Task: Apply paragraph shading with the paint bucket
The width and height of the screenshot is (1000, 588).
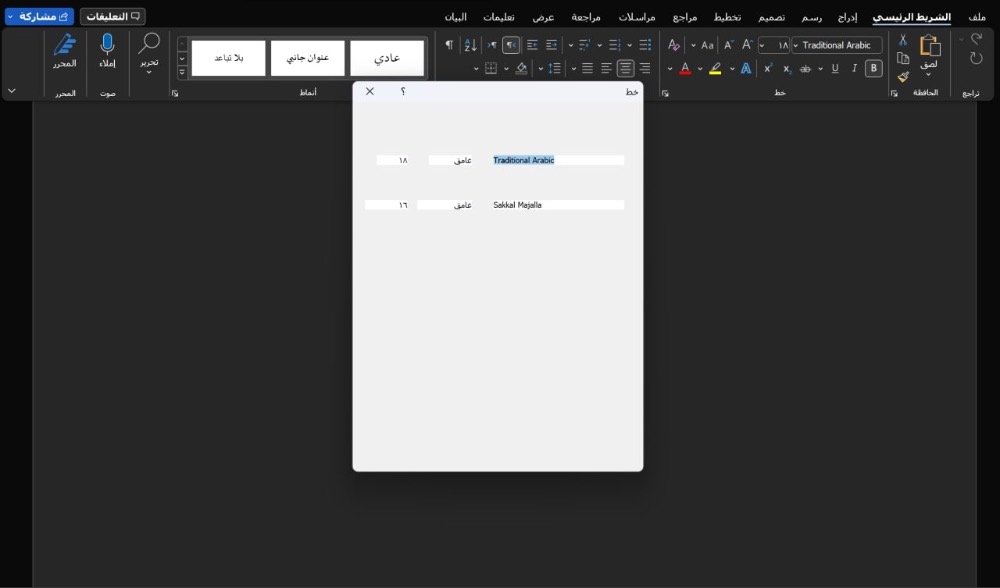Action: [521, 68]
